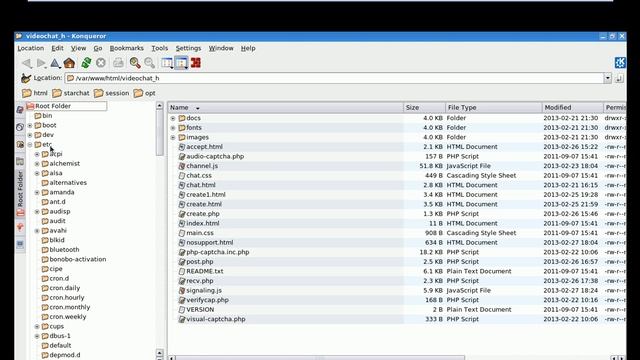Select the Root Folder sidebar tab
Screen dimensions: 640x360
click(20, 193)
